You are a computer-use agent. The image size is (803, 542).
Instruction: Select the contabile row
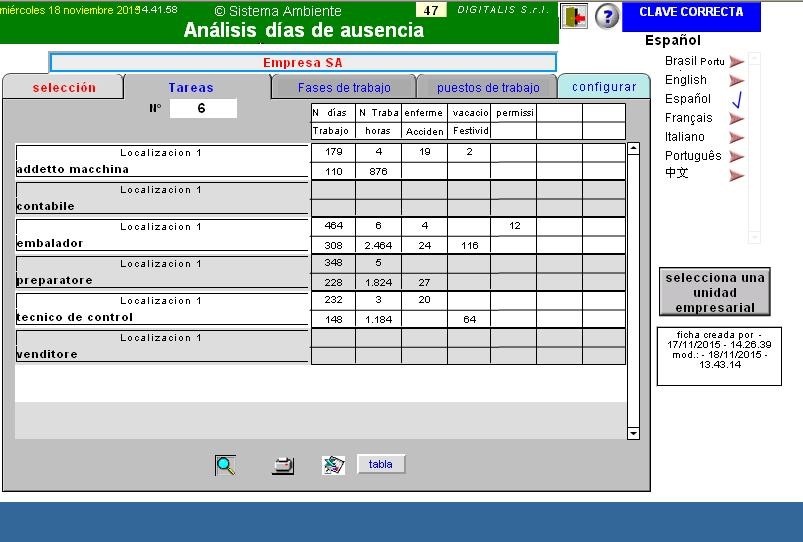[162, 198]
